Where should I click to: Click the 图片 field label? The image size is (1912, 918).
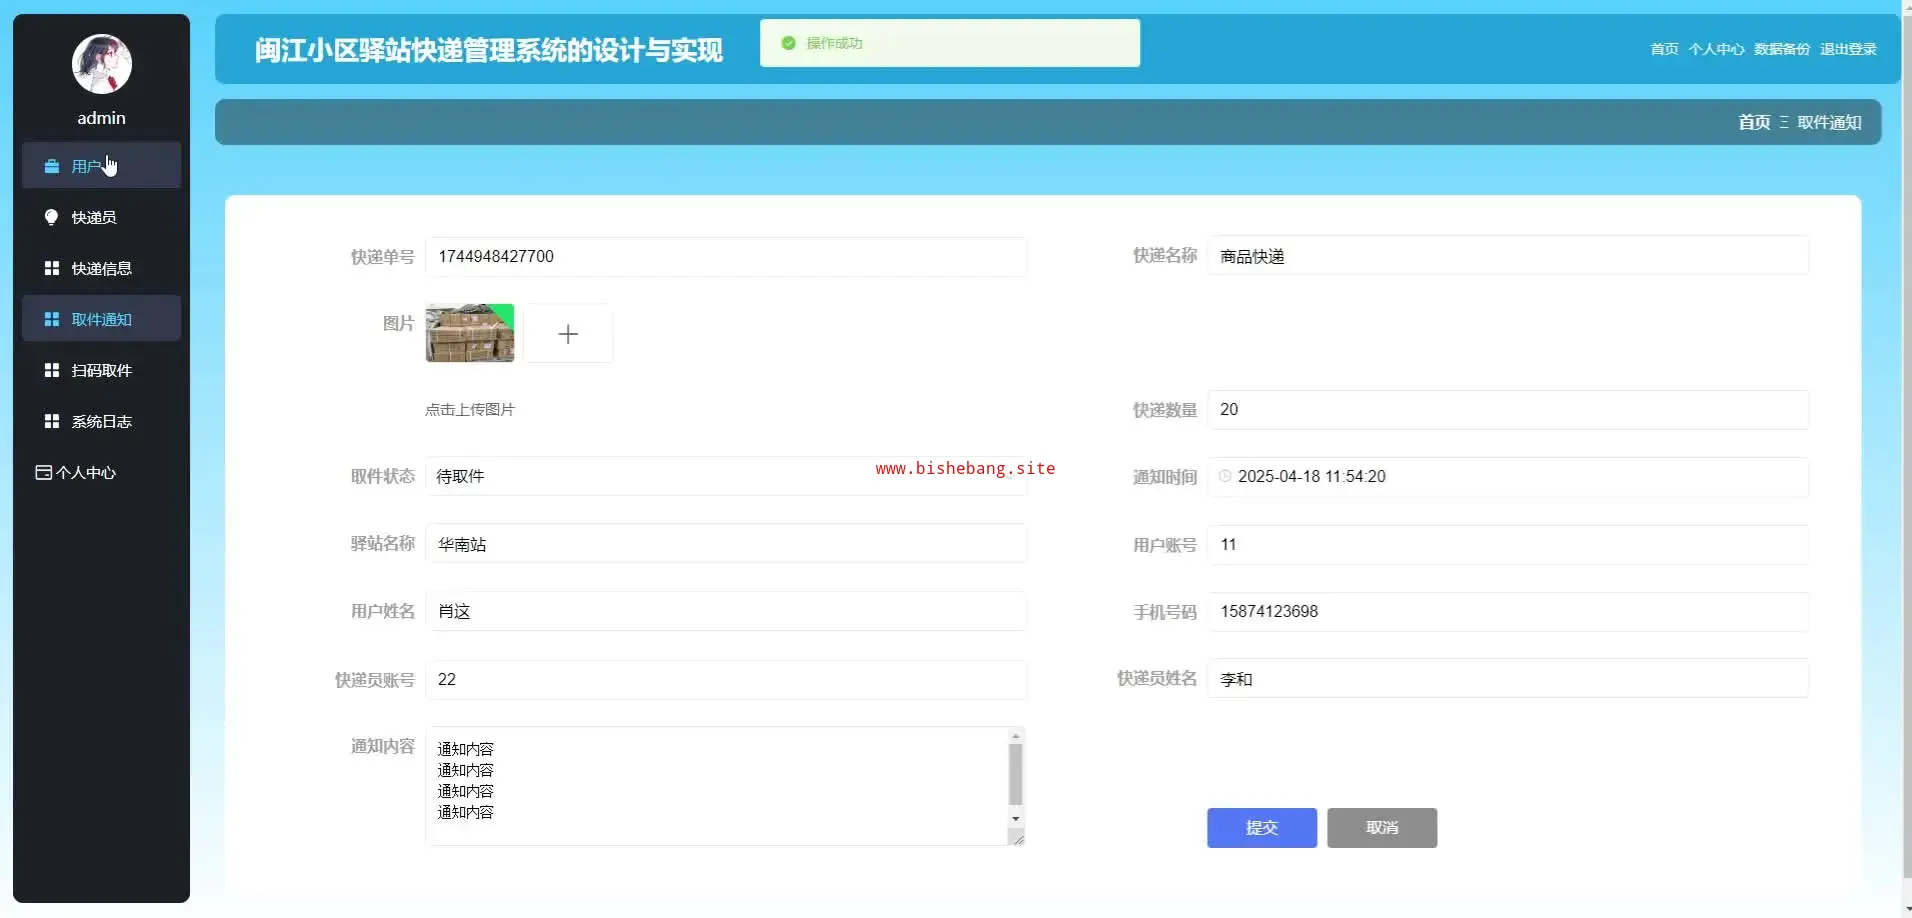[x=398, y=323]
